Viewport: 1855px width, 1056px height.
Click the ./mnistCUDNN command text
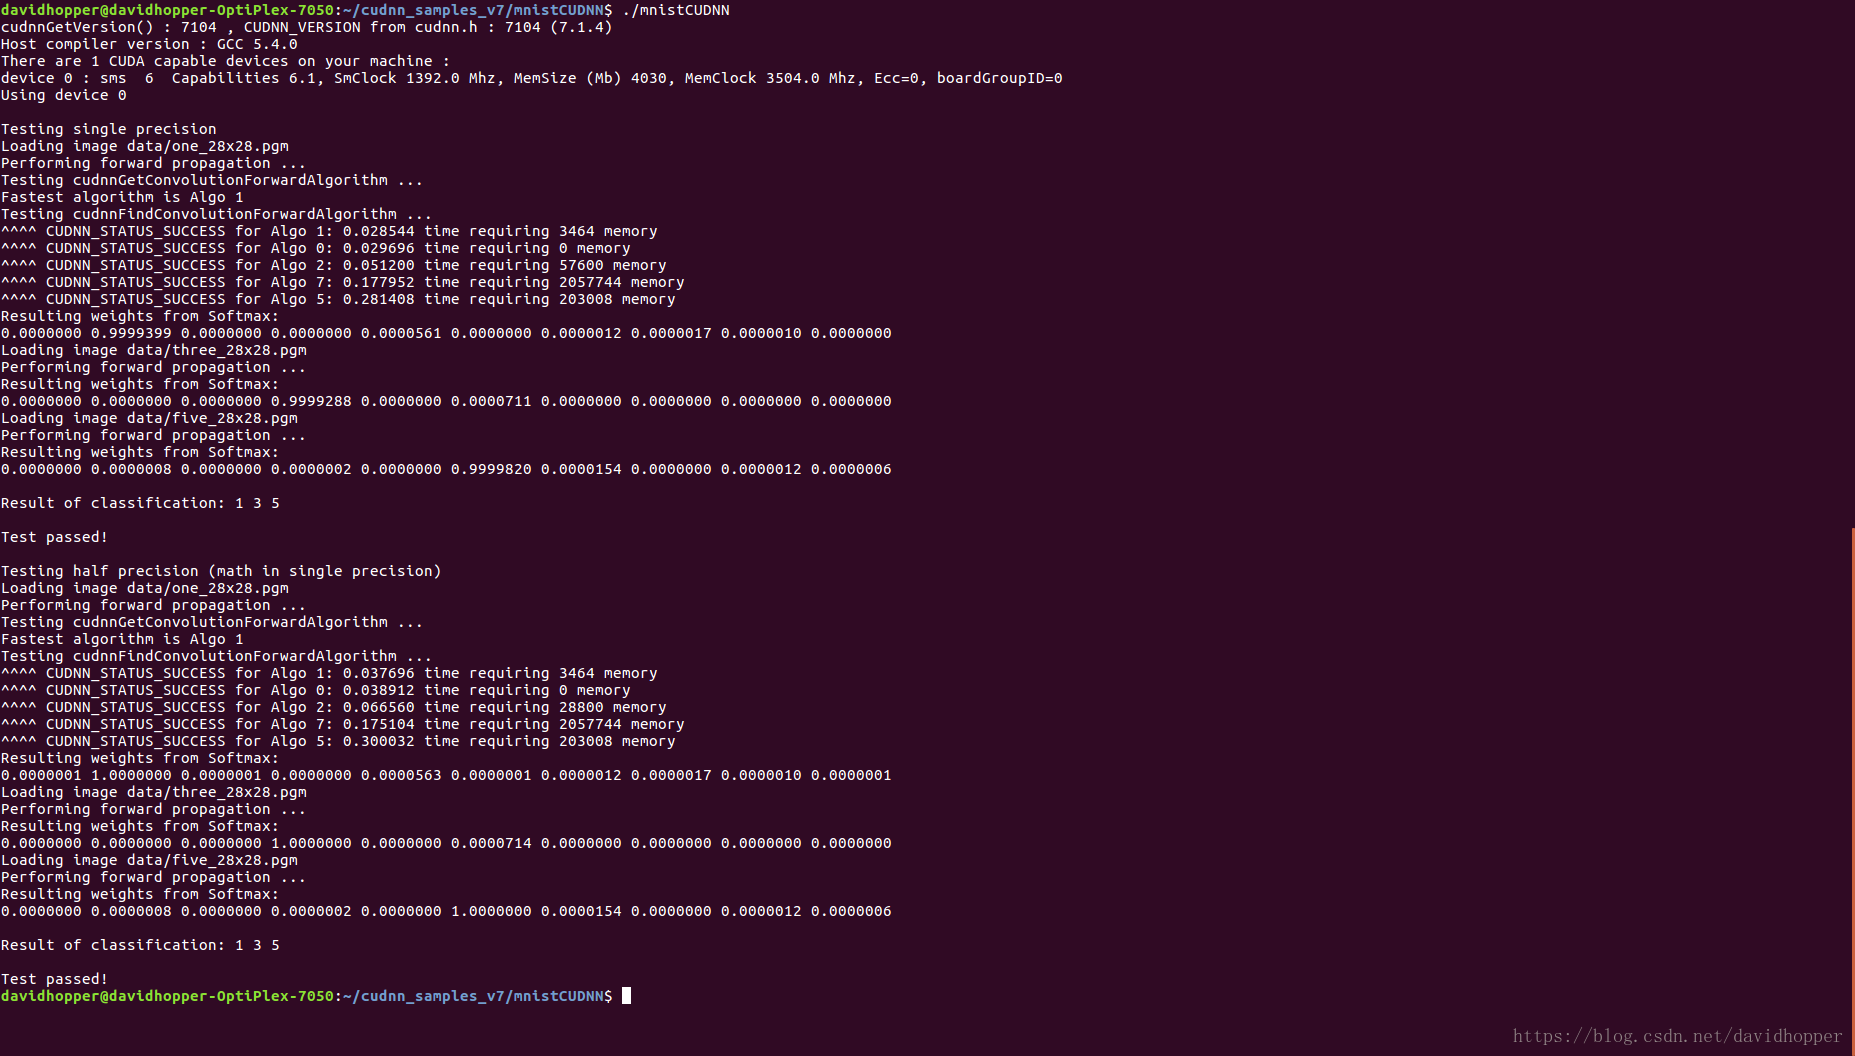point(677,10)
